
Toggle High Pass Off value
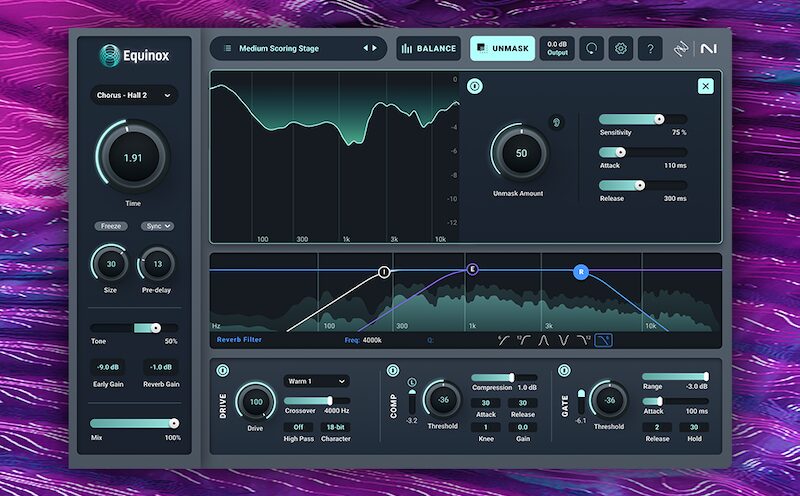298,427
